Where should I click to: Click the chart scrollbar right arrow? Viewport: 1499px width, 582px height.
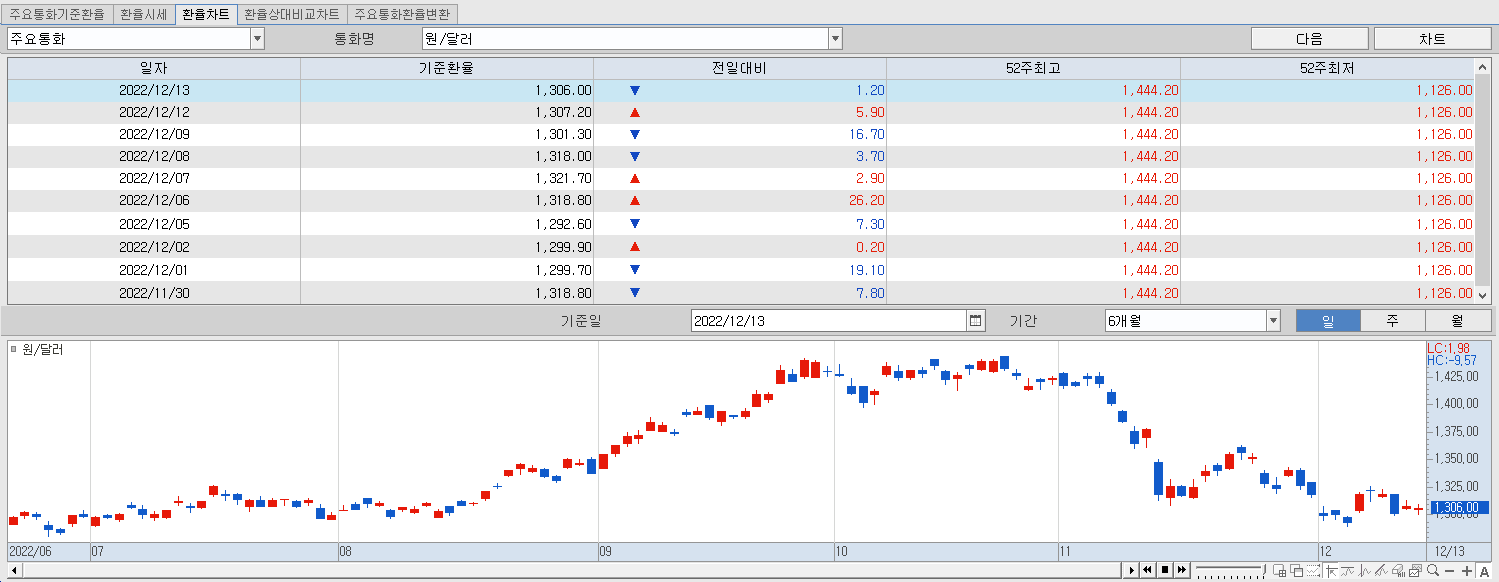tap(1131, 570)
